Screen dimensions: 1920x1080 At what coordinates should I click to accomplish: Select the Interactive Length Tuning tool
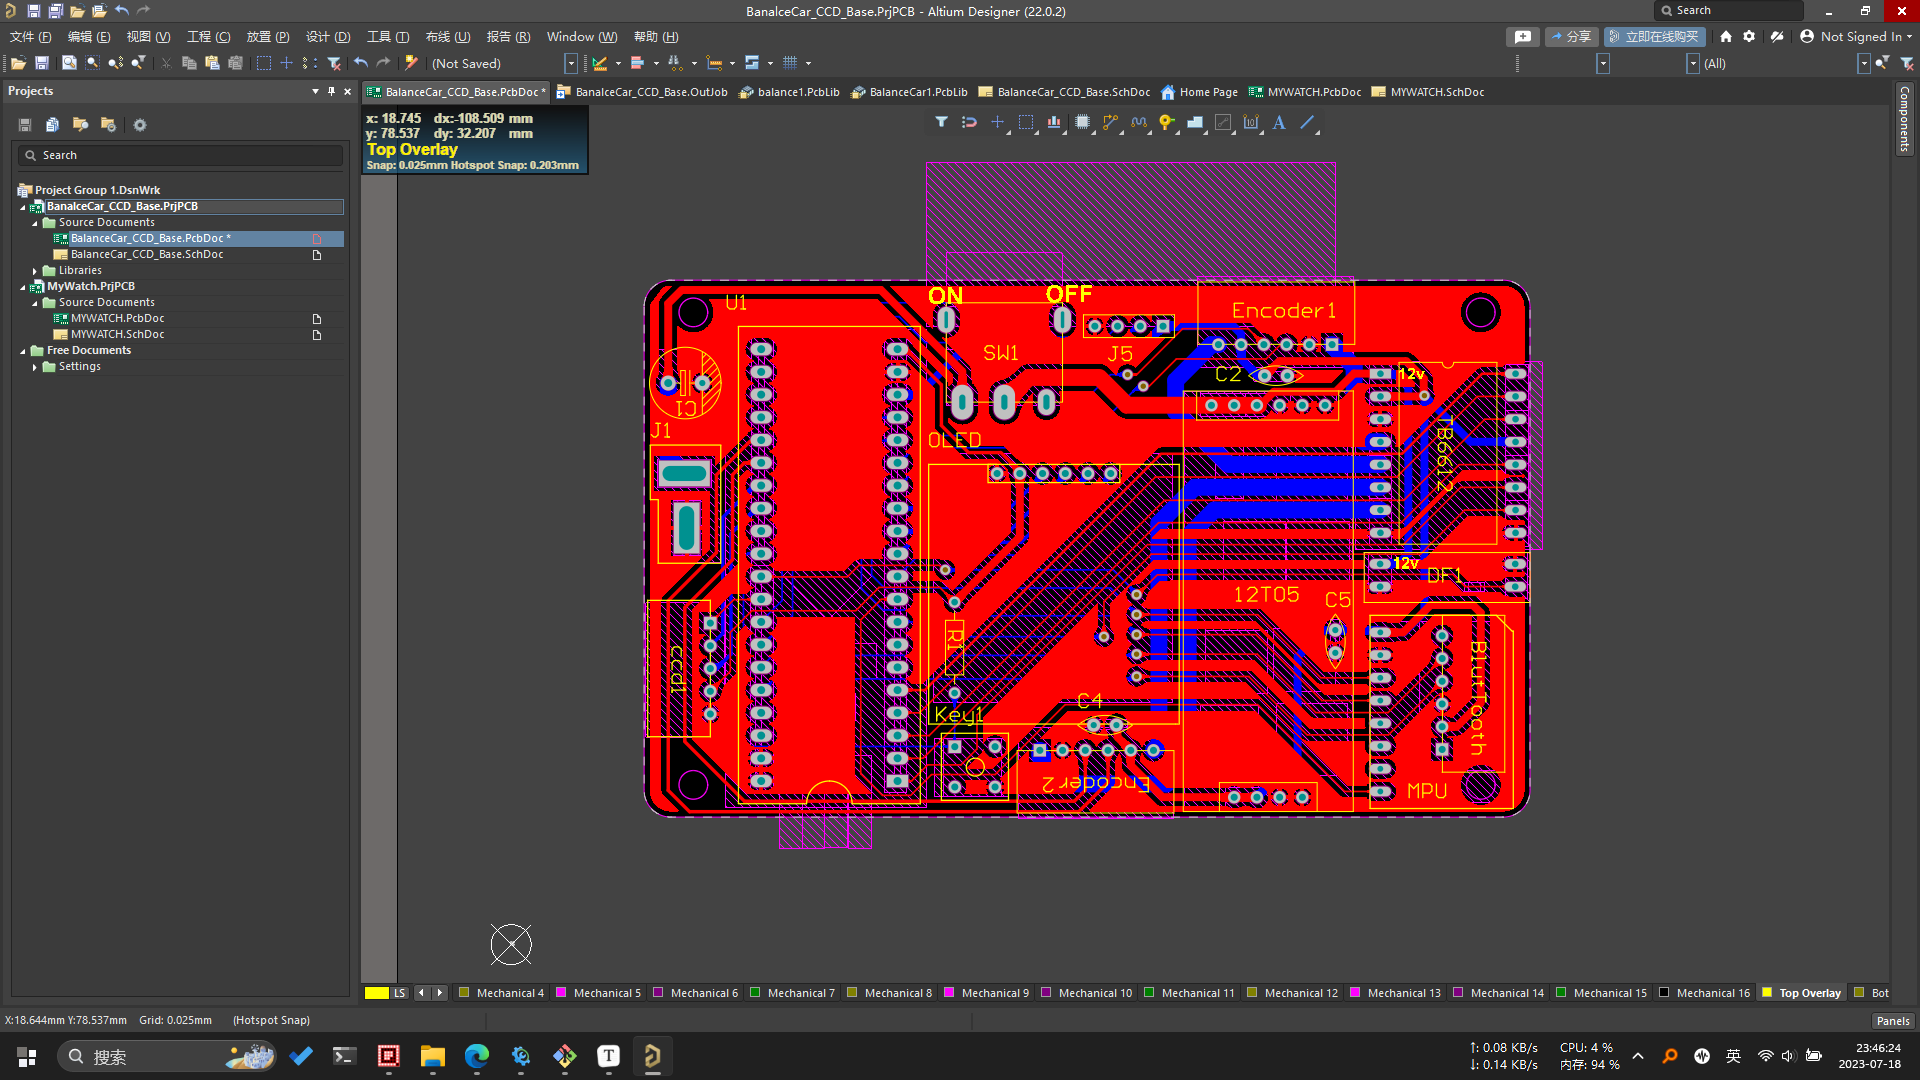1139,122
